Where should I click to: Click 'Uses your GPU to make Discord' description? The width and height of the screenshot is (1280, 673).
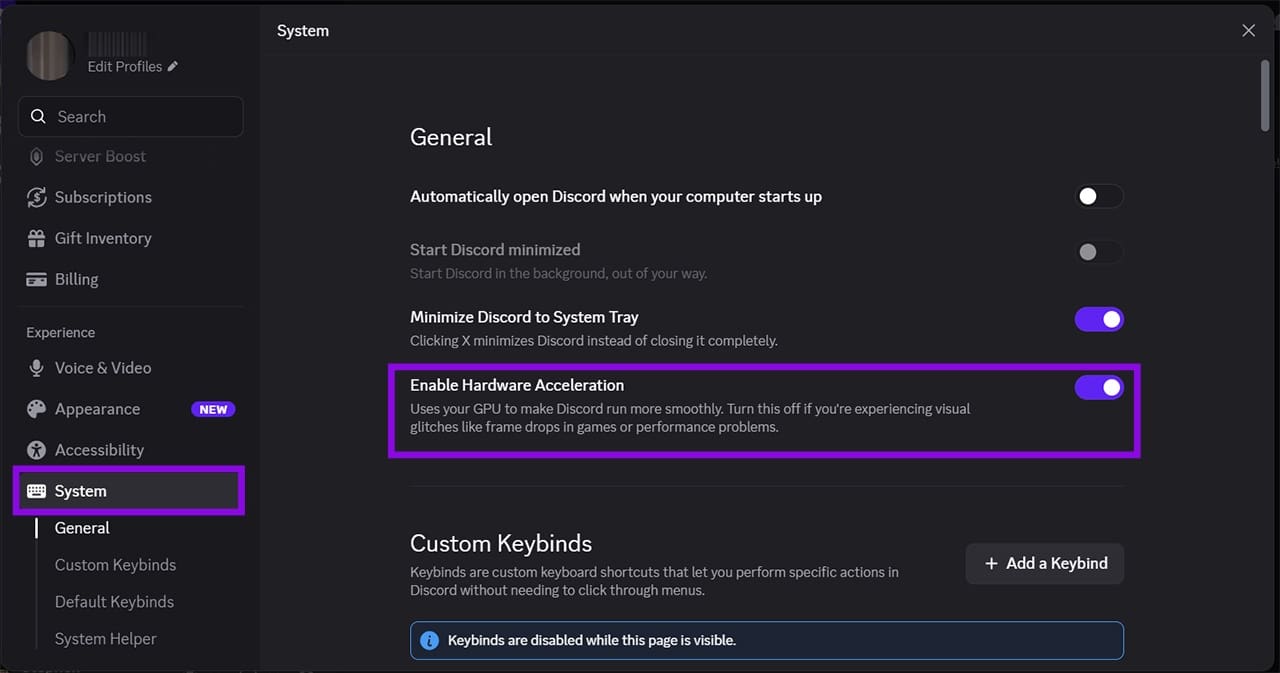690,418
